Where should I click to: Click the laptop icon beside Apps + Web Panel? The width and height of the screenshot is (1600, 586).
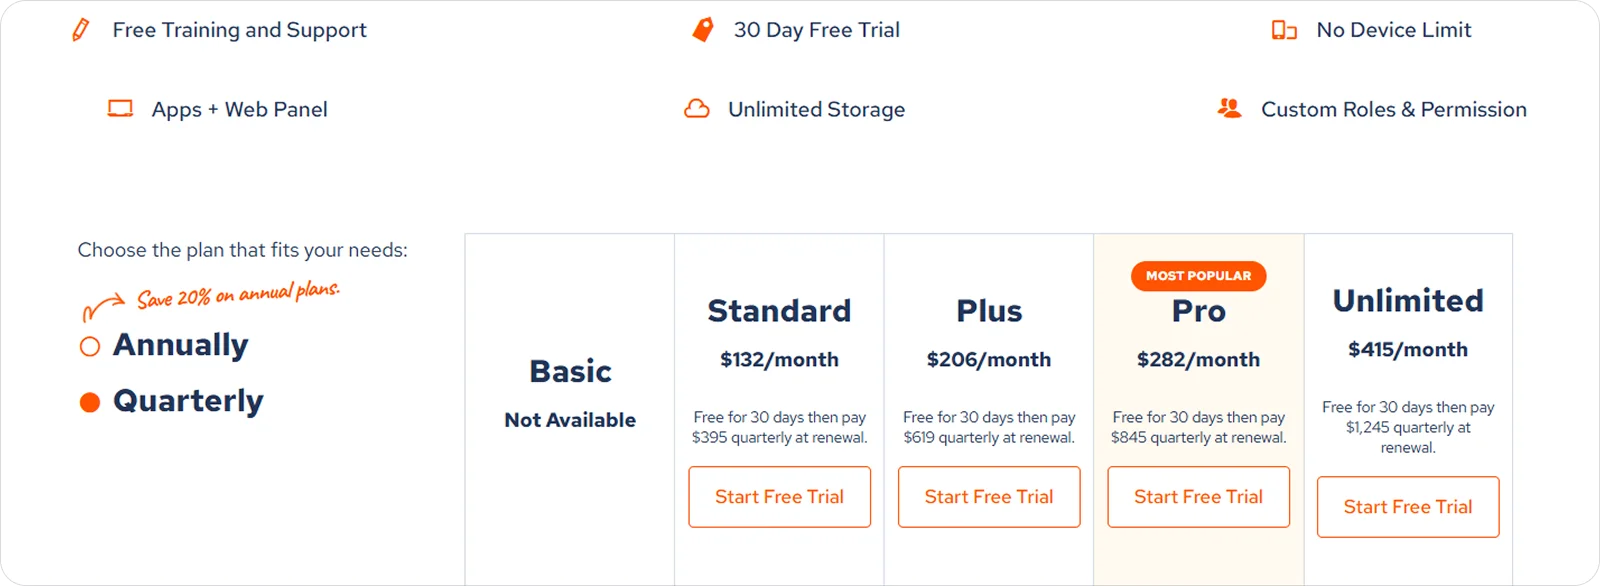click(x=119, y=108)
